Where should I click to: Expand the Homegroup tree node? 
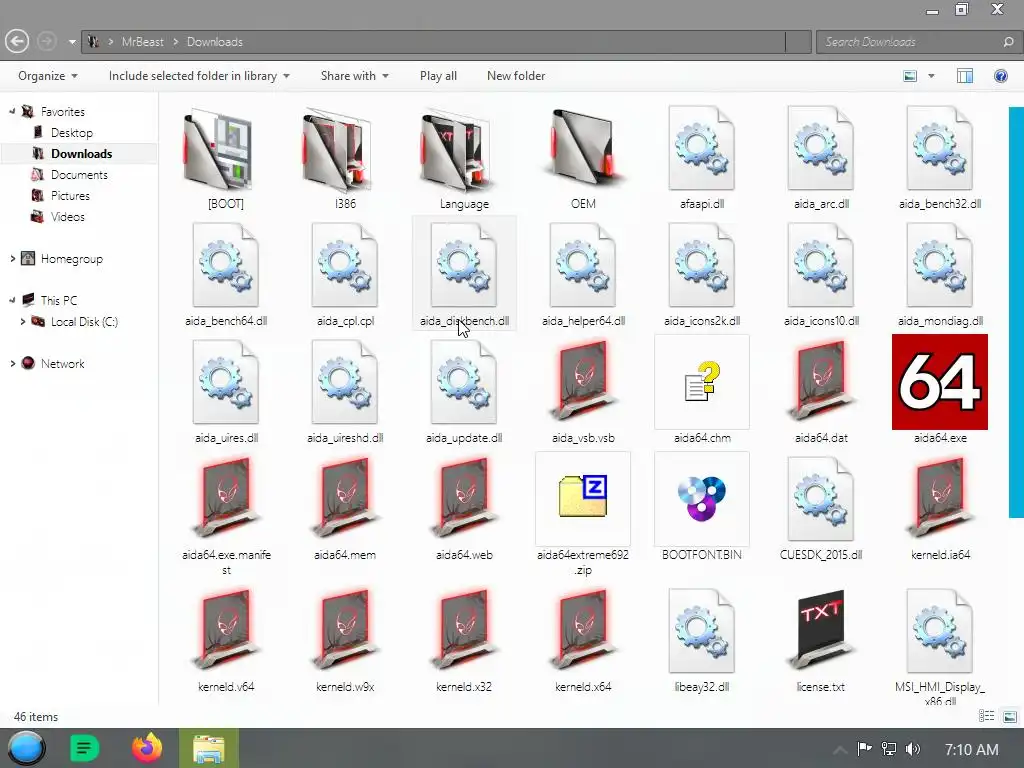(x=12, y=259)
